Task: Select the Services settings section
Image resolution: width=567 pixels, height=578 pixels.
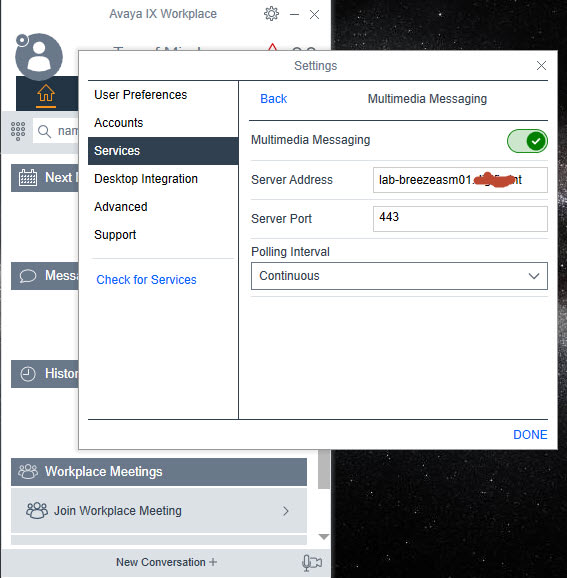Action: pos(163,151)
